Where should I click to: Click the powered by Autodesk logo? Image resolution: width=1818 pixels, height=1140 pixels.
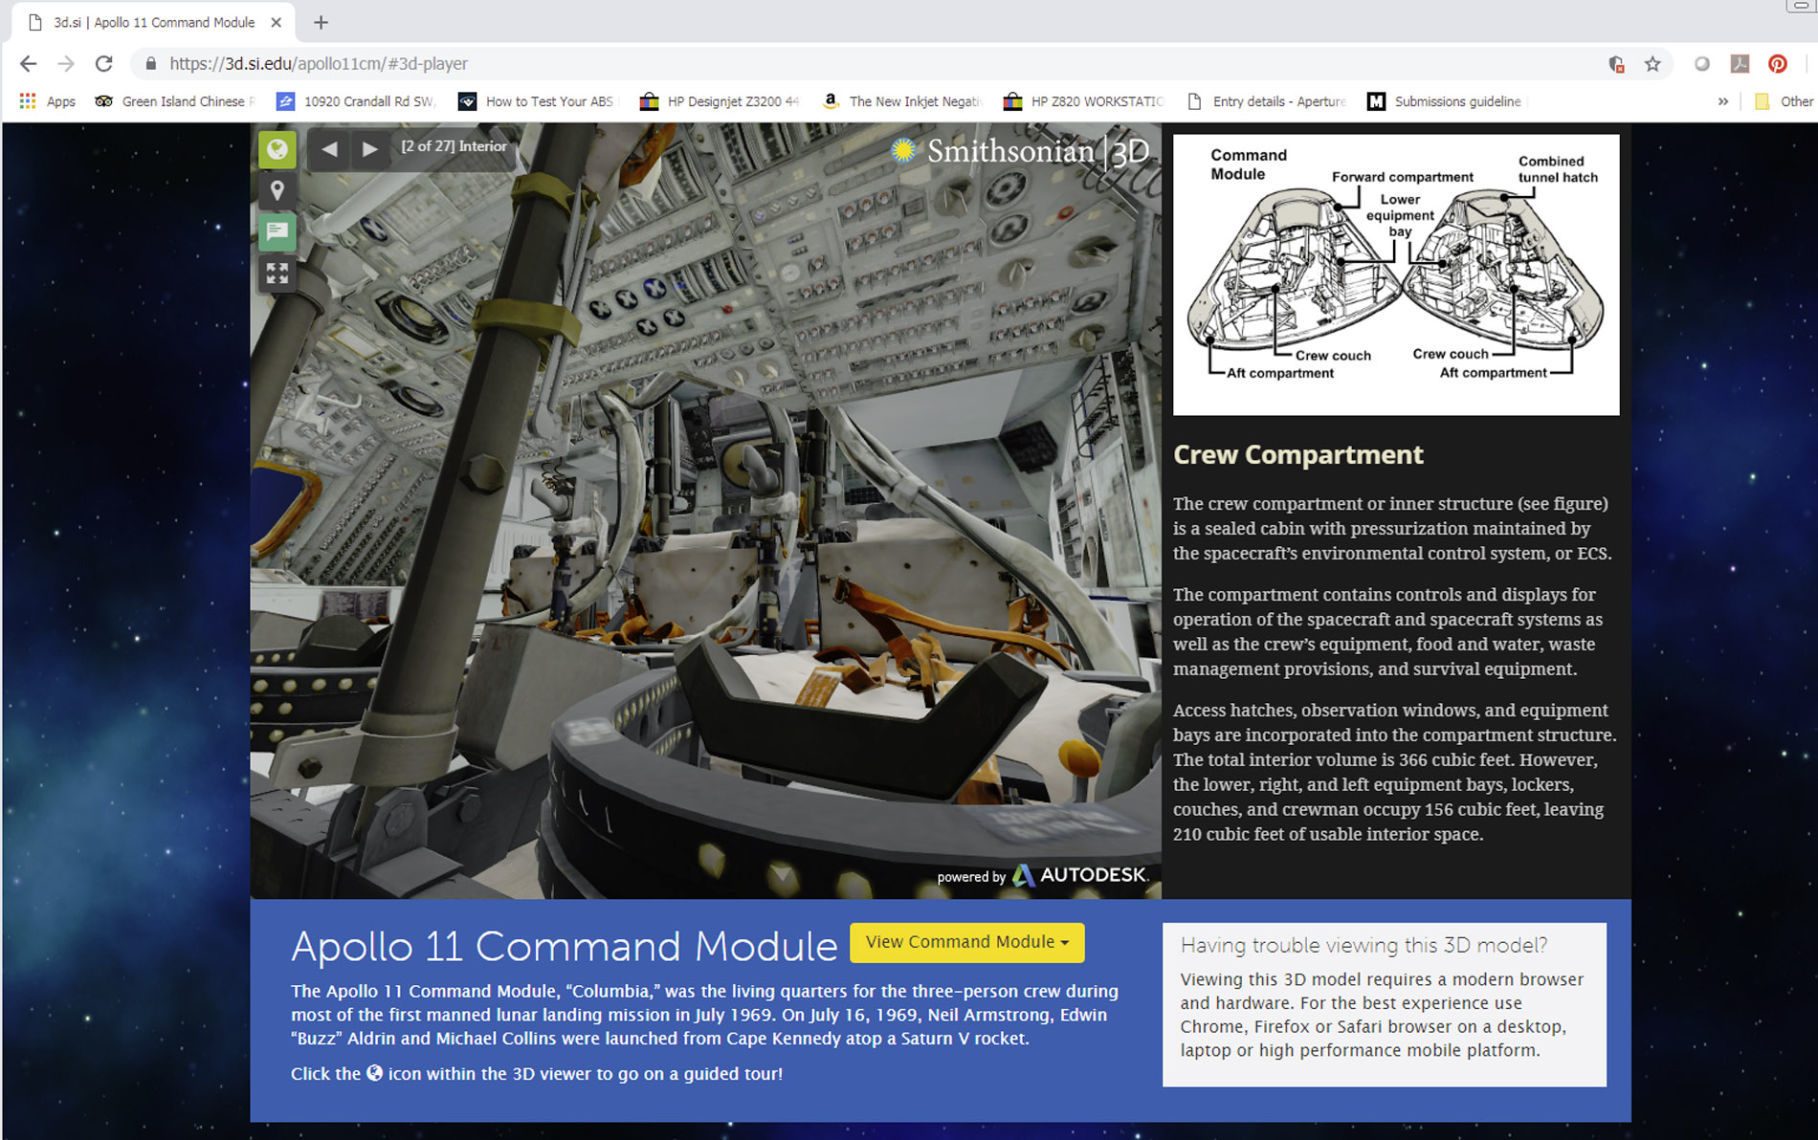[1041, 876]
